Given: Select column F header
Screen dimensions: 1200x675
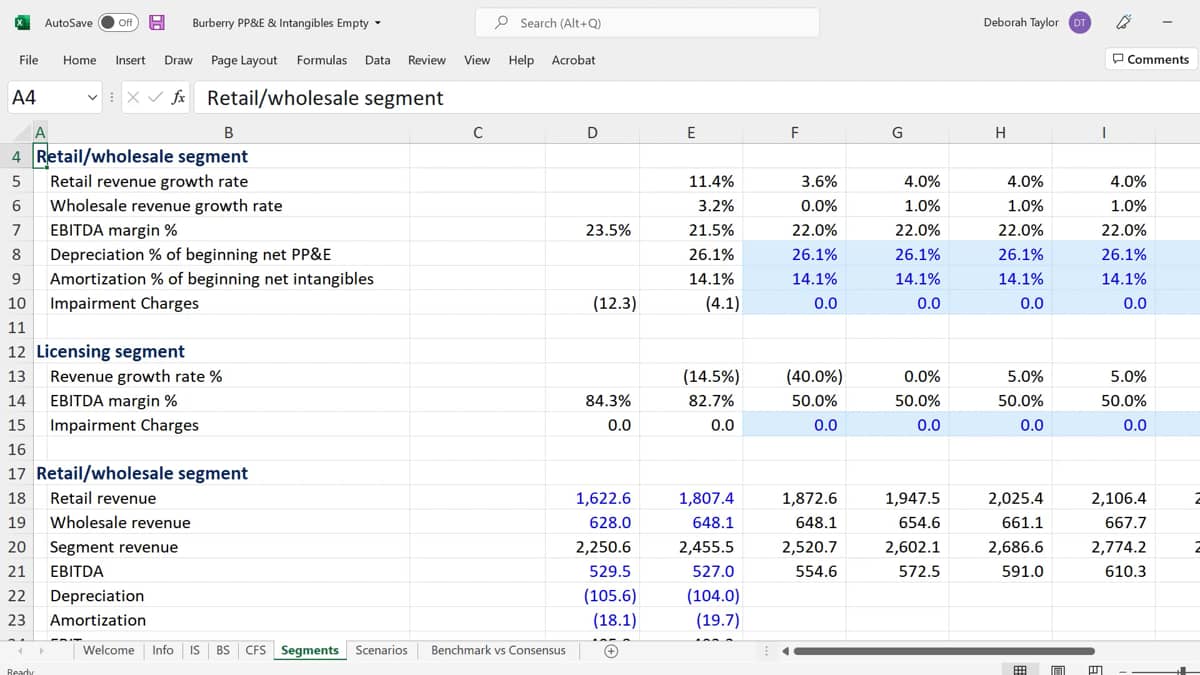Looking at the screenshot, I should point(794,132).
